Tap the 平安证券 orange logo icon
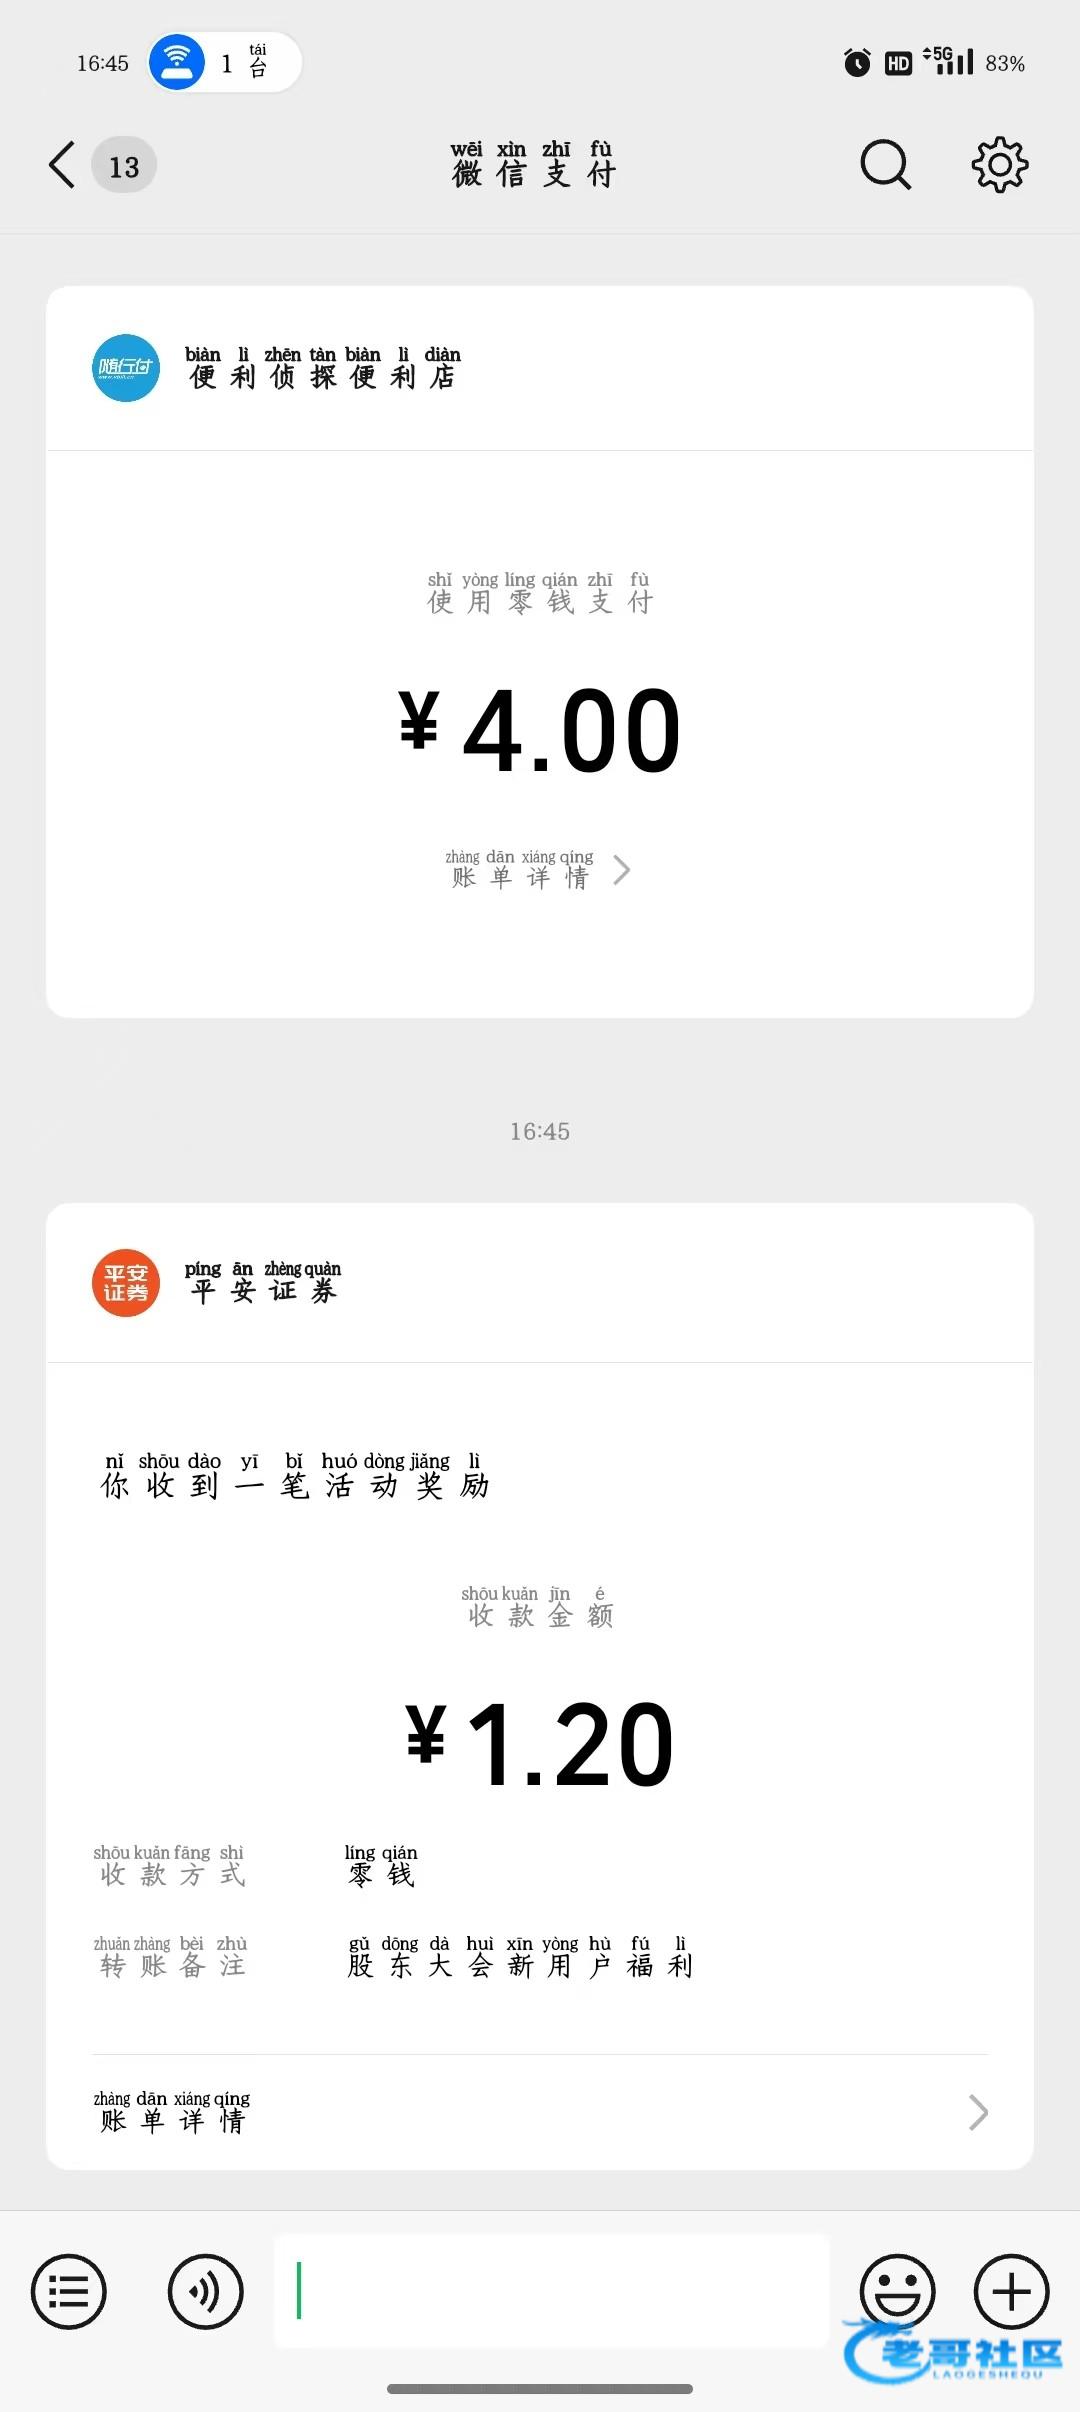The height and width of the screenshot is (2412, 1080). [x=126, y=1283]
